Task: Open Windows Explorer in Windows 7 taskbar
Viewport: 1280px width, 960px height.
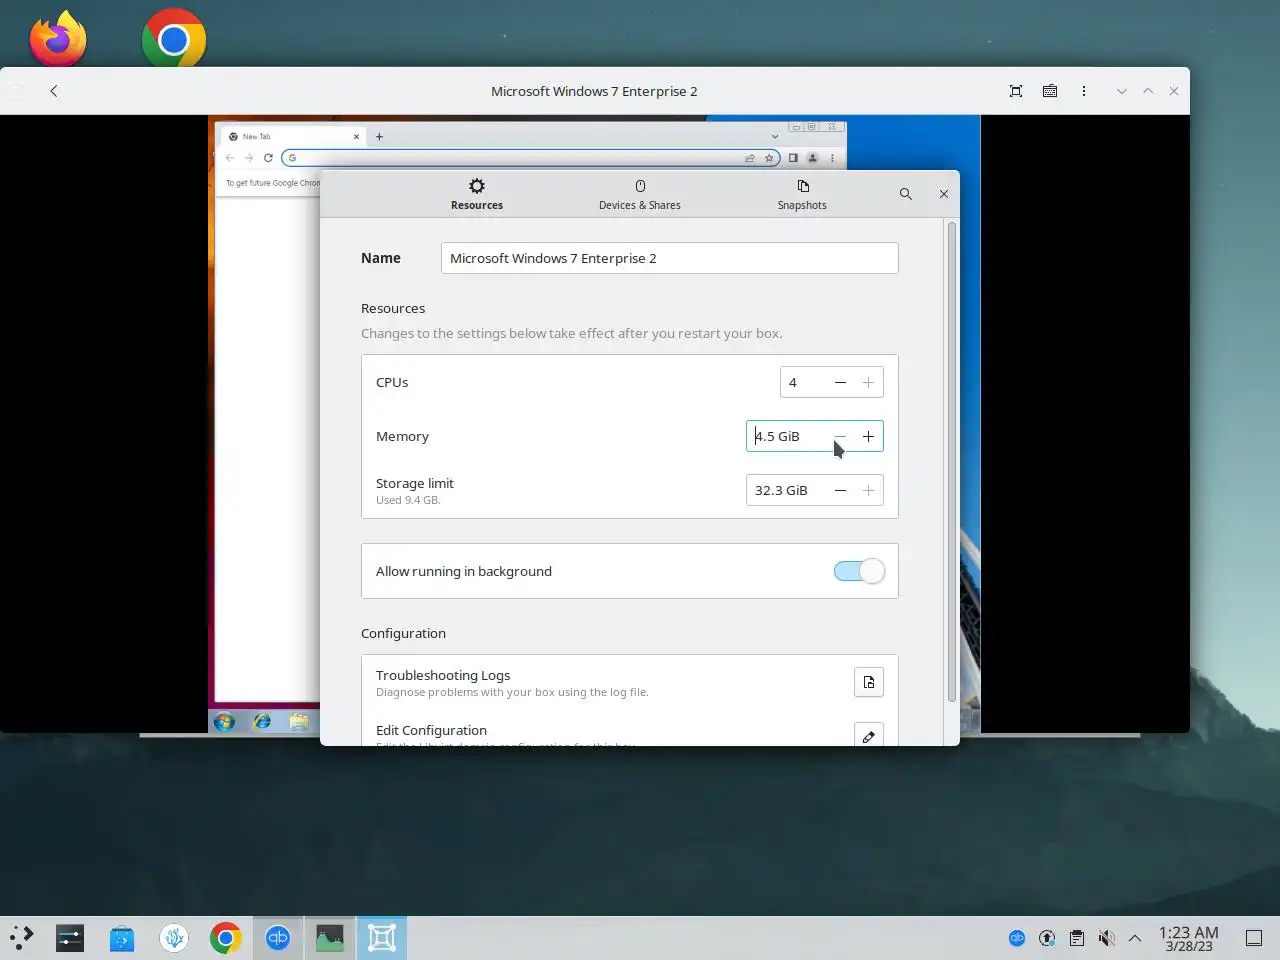Action: 299,721
